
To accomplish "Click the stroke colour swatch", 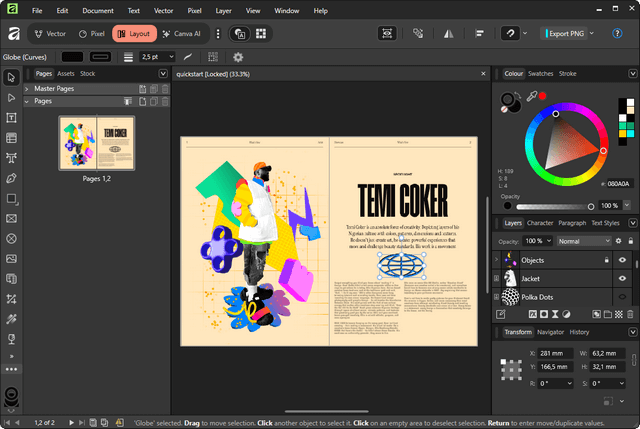I will click(100, 57).
